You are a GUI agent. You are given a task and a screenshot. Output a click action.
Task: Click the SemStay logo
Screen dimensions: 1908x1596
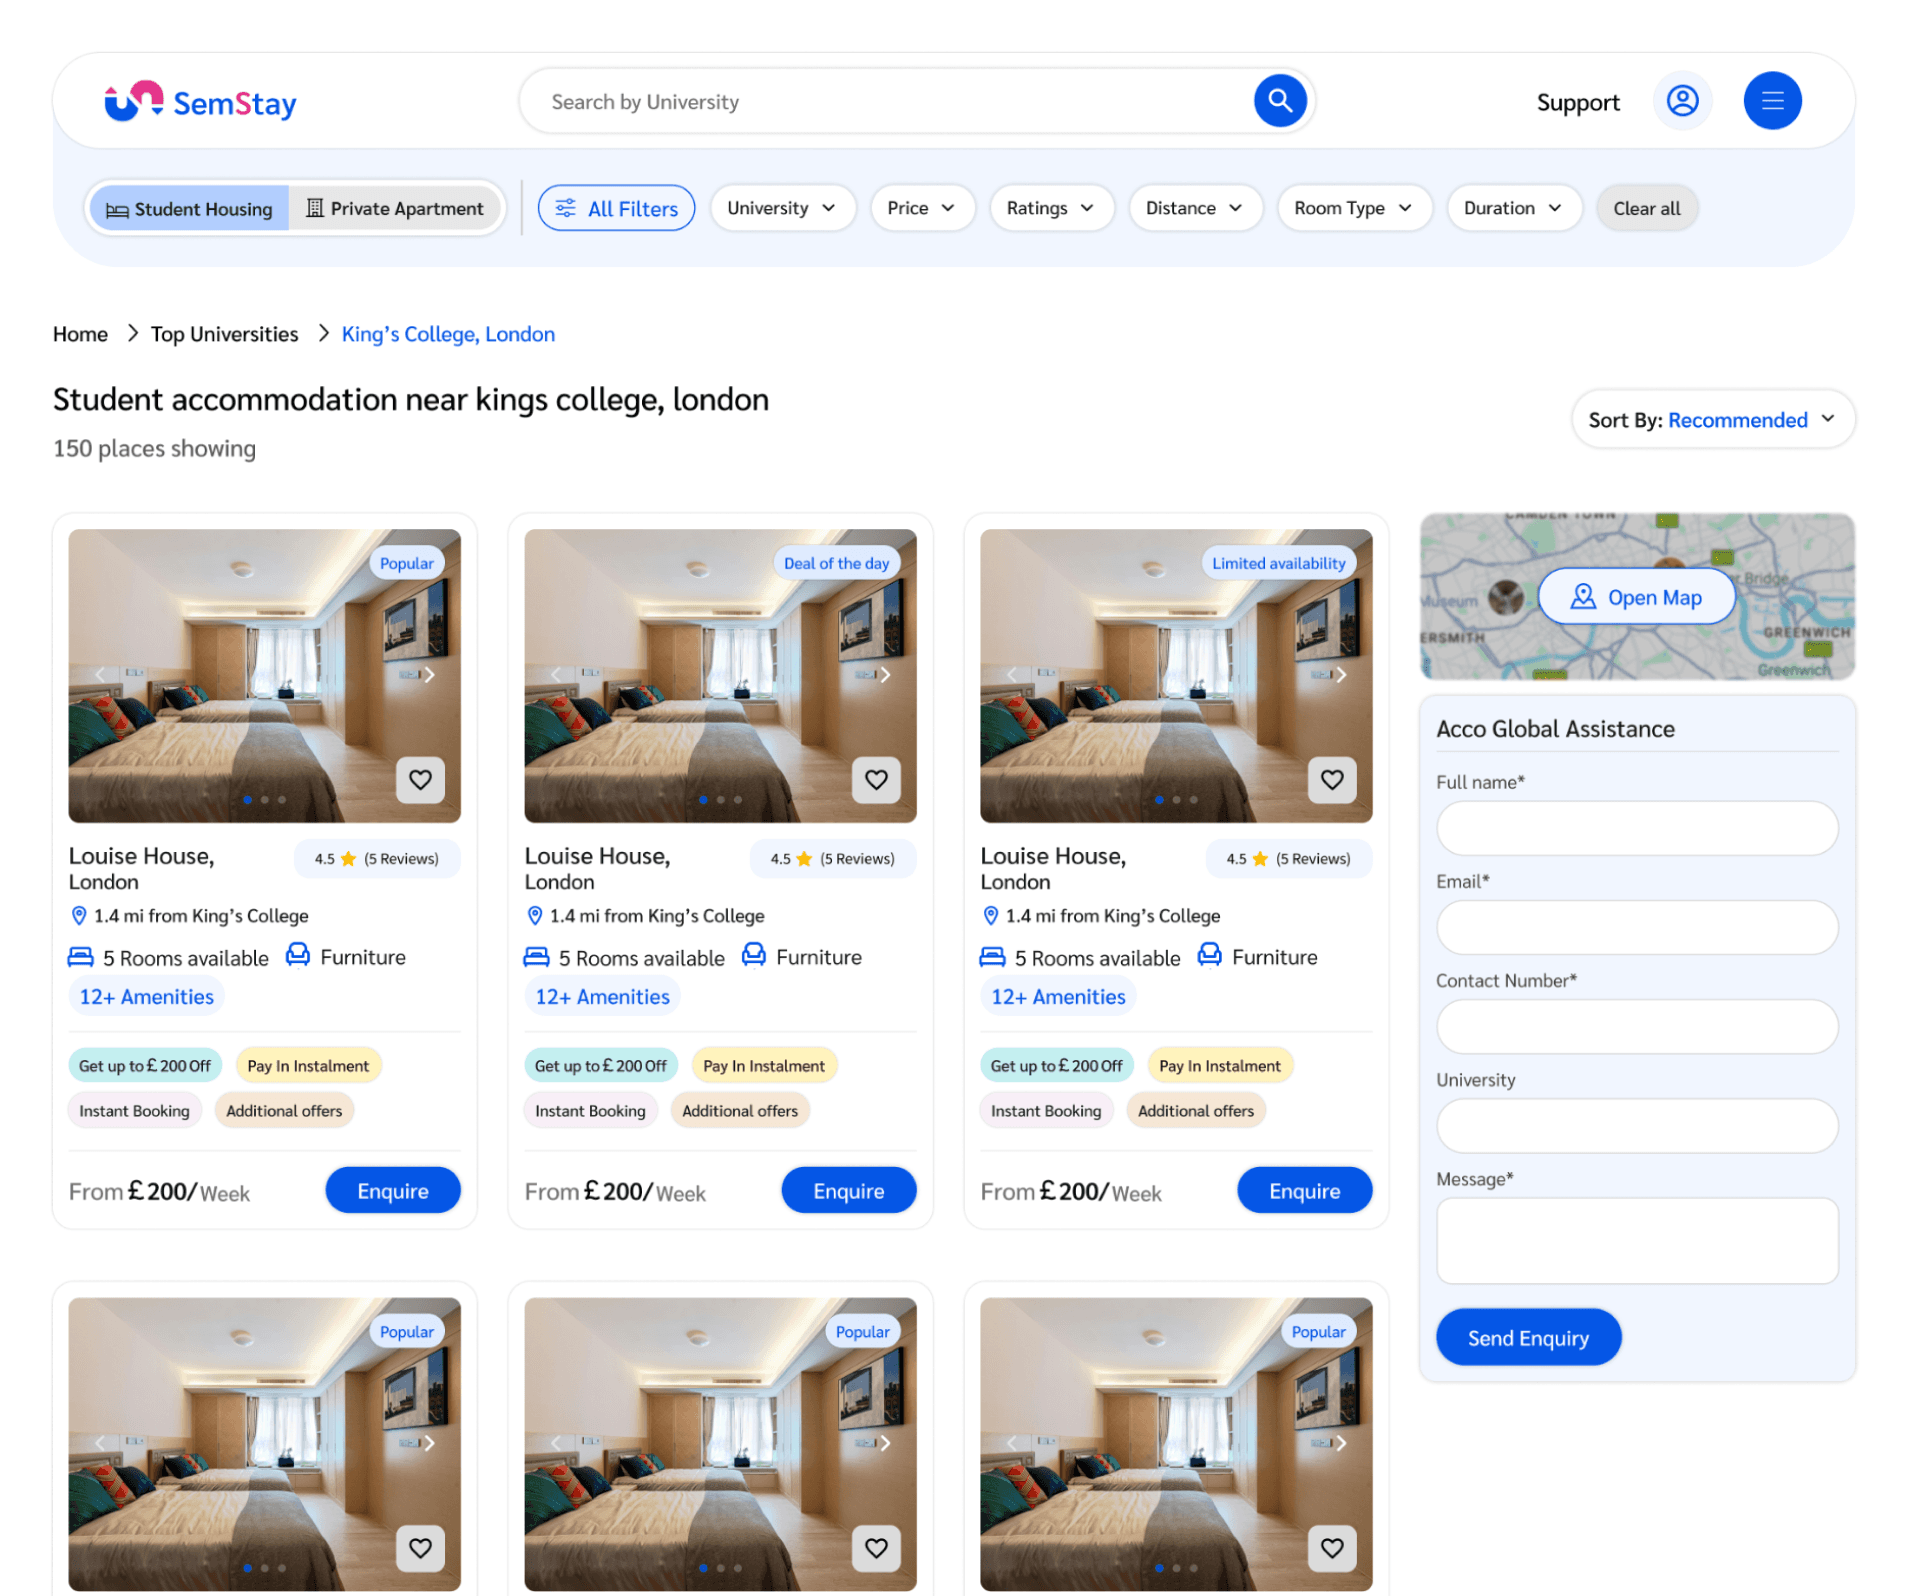[200, 101]
